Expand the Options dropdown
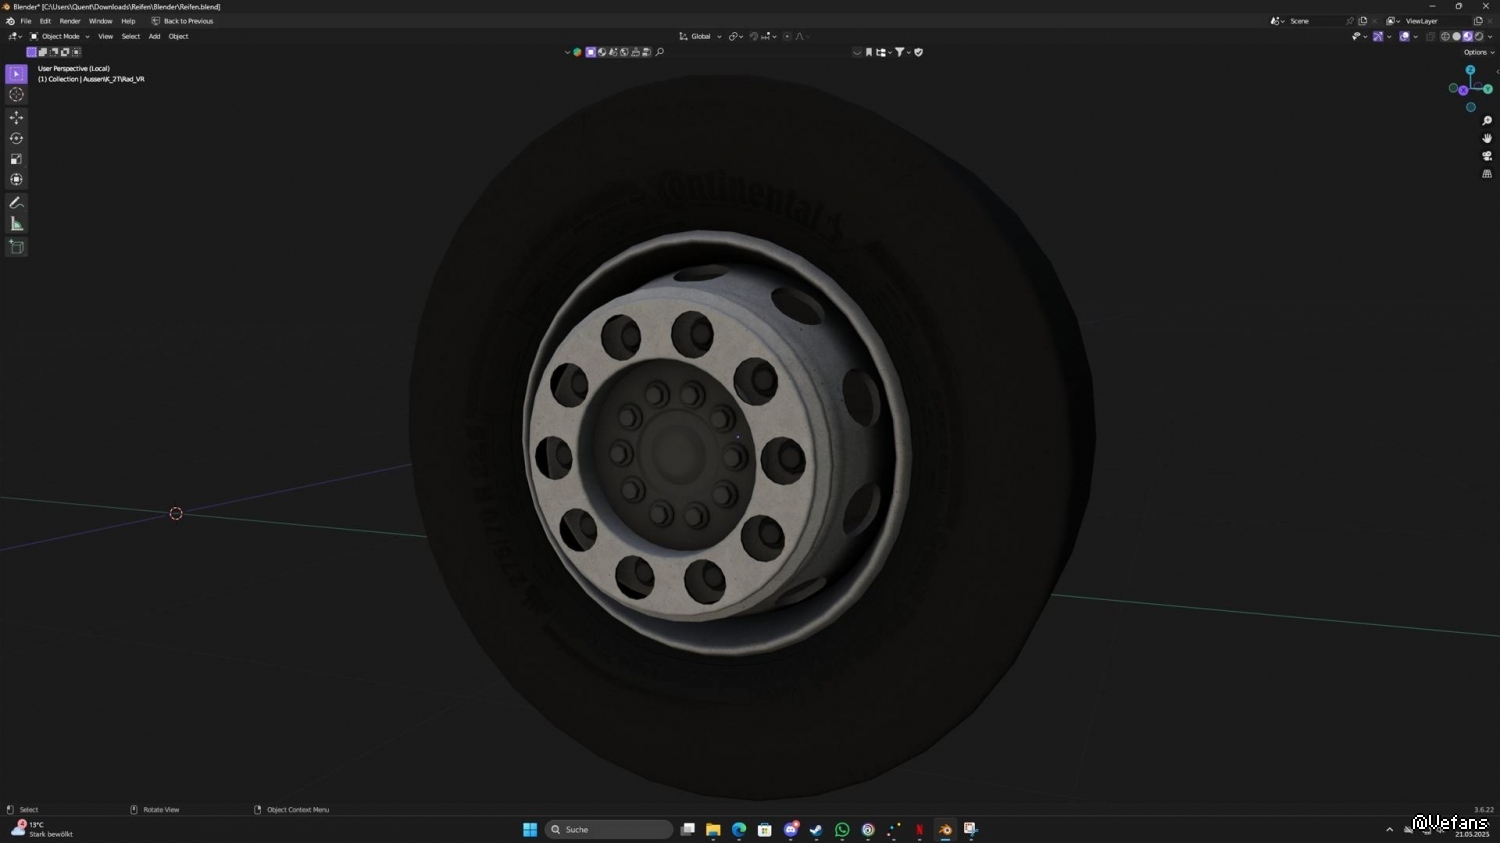 (1478, 52)
